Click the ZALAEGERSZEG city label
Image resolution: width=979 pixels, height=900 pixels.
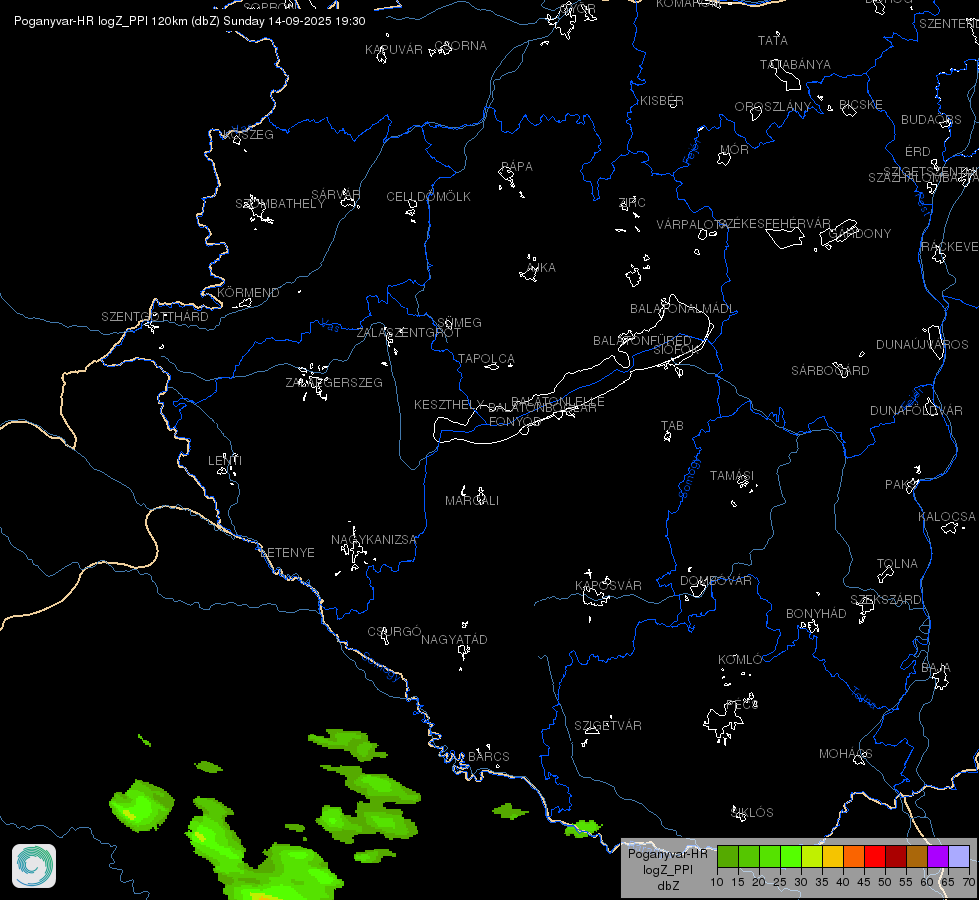pos(334,383)
